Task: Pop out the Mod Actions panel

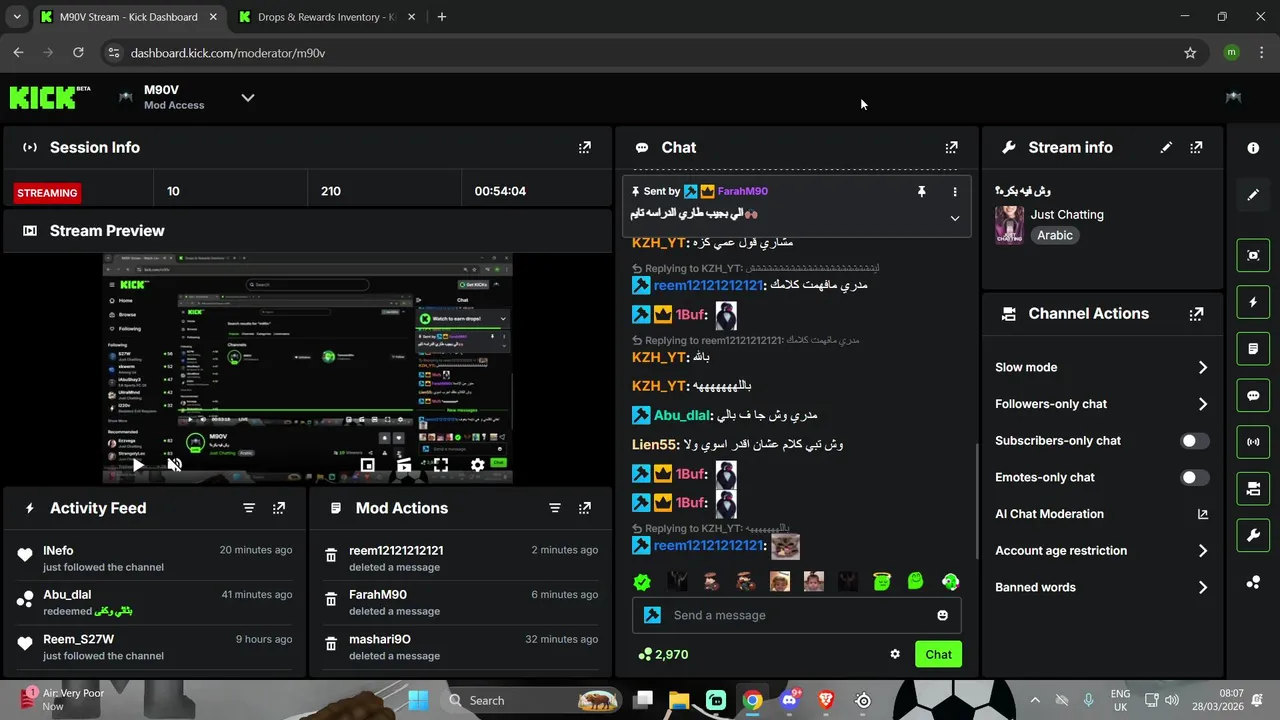Action: [585, 508]
